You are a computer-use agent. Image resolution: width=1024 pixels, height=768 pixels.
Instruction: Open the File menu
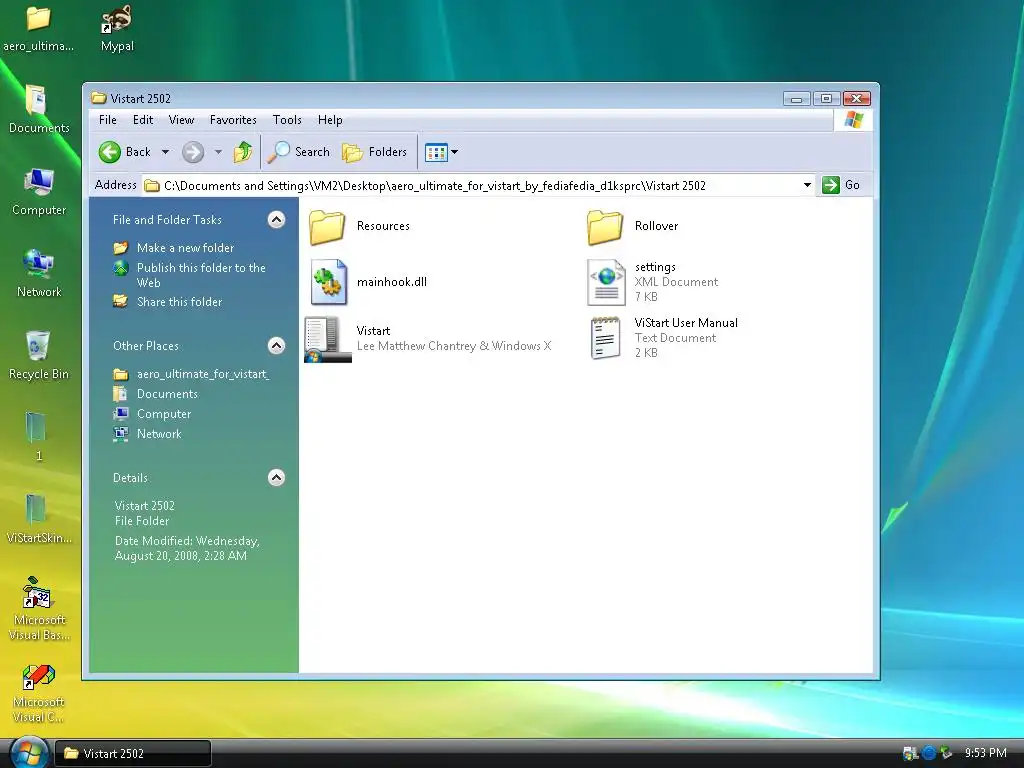click(x=108, y=120)
